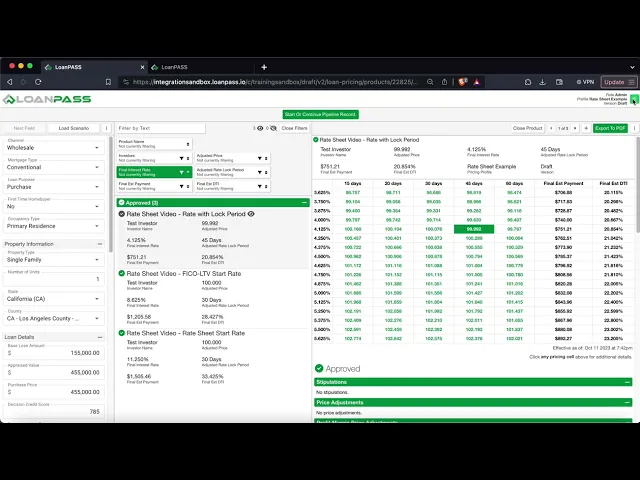This screenshot has height=480, width=640.
Task: Click the browser back arrow
Action: pos(10,82)
